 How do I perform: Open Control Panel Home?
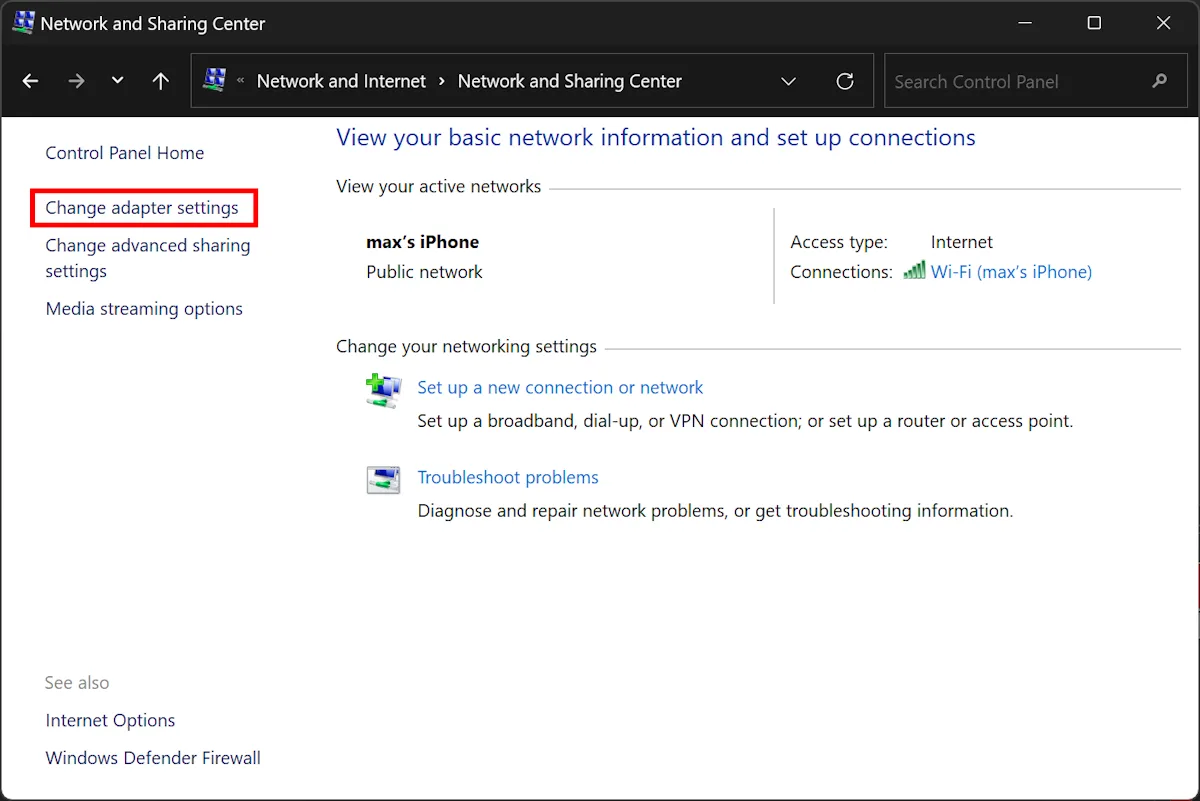point(125,153)
